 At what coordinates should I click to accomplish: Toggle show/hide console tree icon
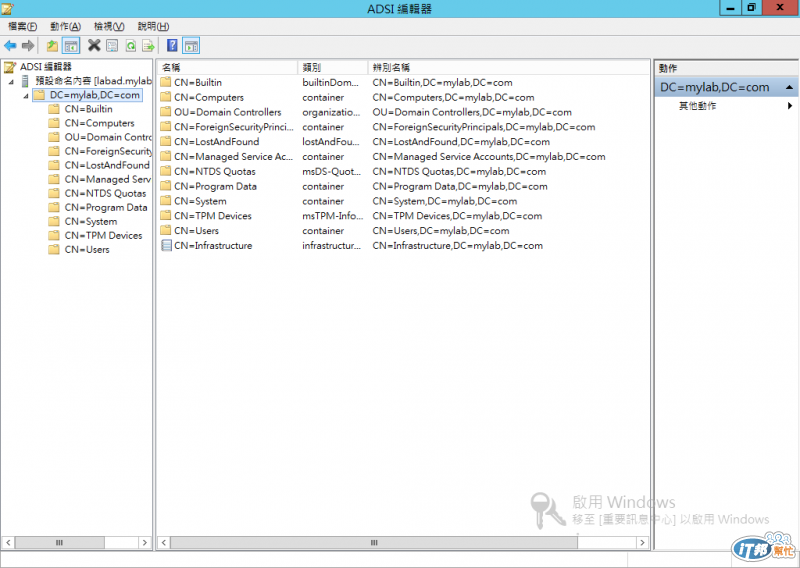[x=71, y=46]
